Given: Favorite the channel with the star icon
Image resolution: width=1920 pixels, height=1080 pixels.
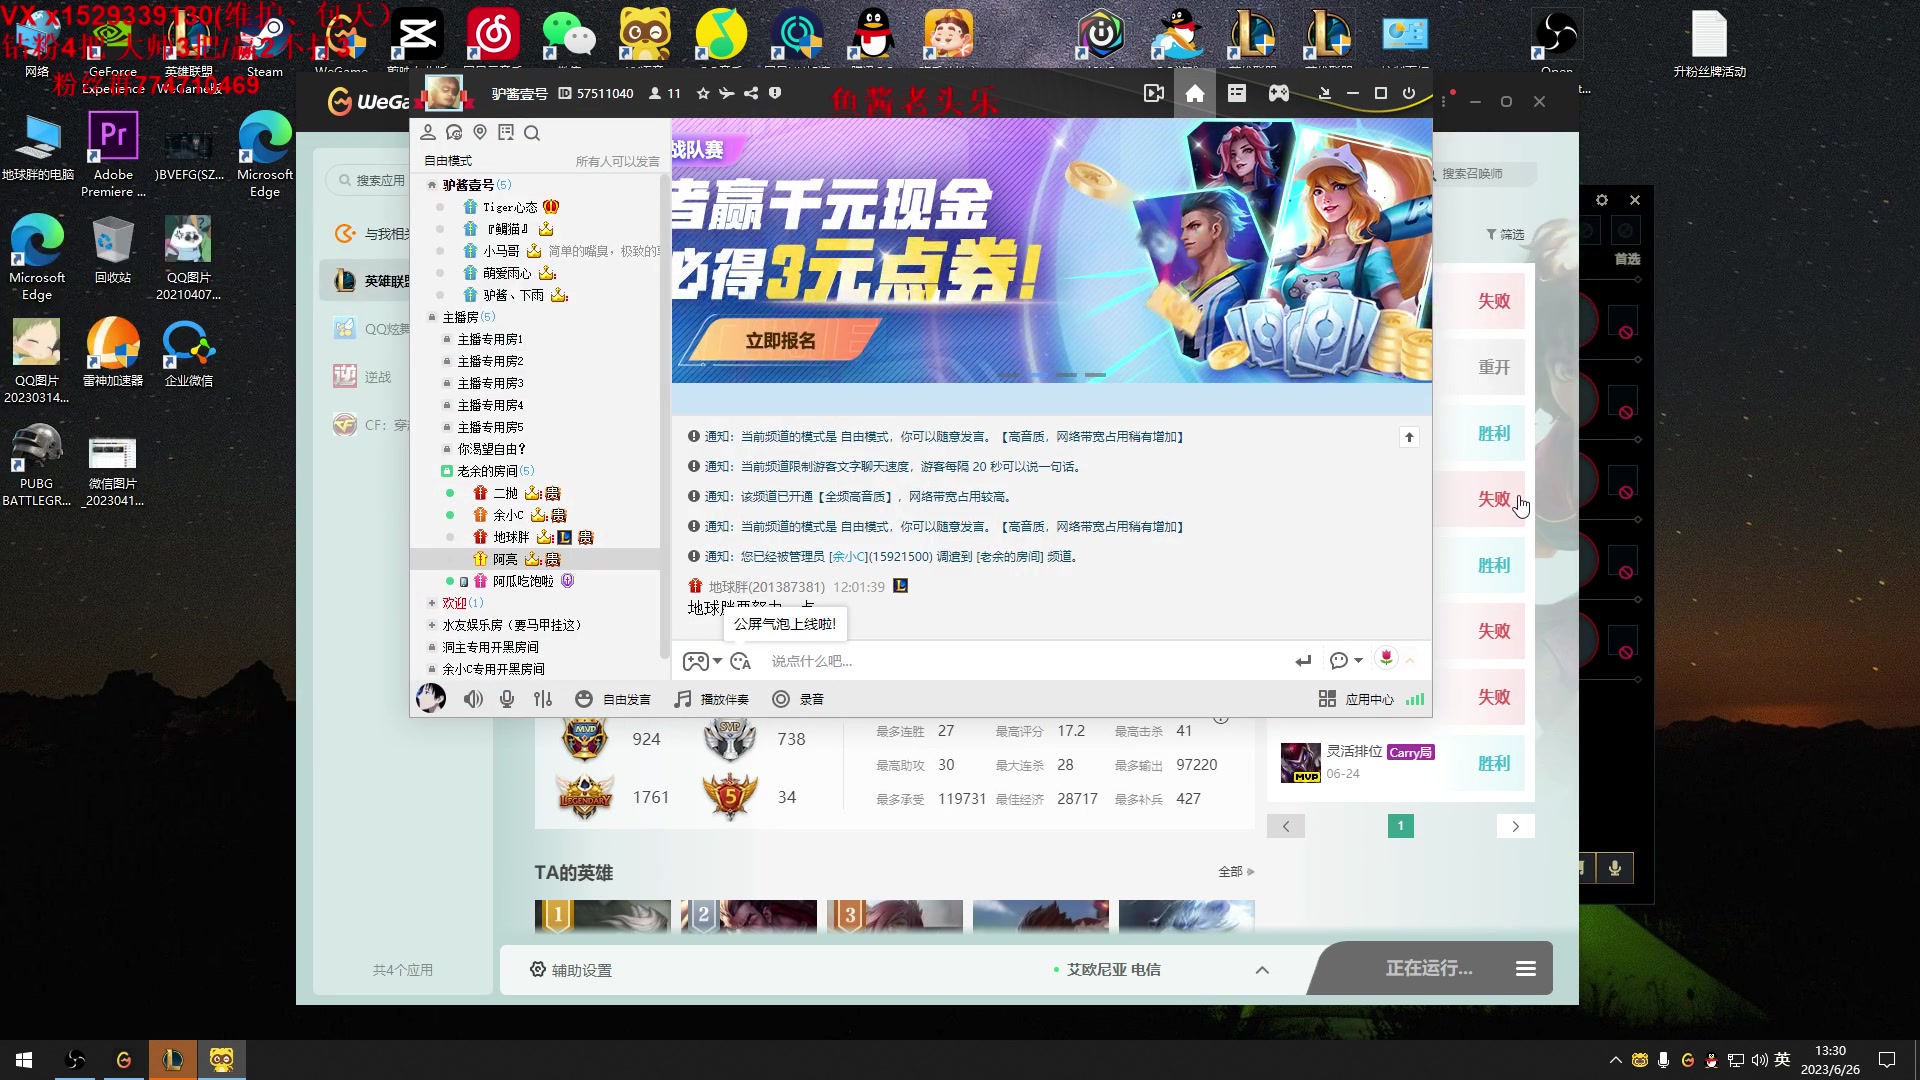Looking at the screenshot, I should click(703, 94).
